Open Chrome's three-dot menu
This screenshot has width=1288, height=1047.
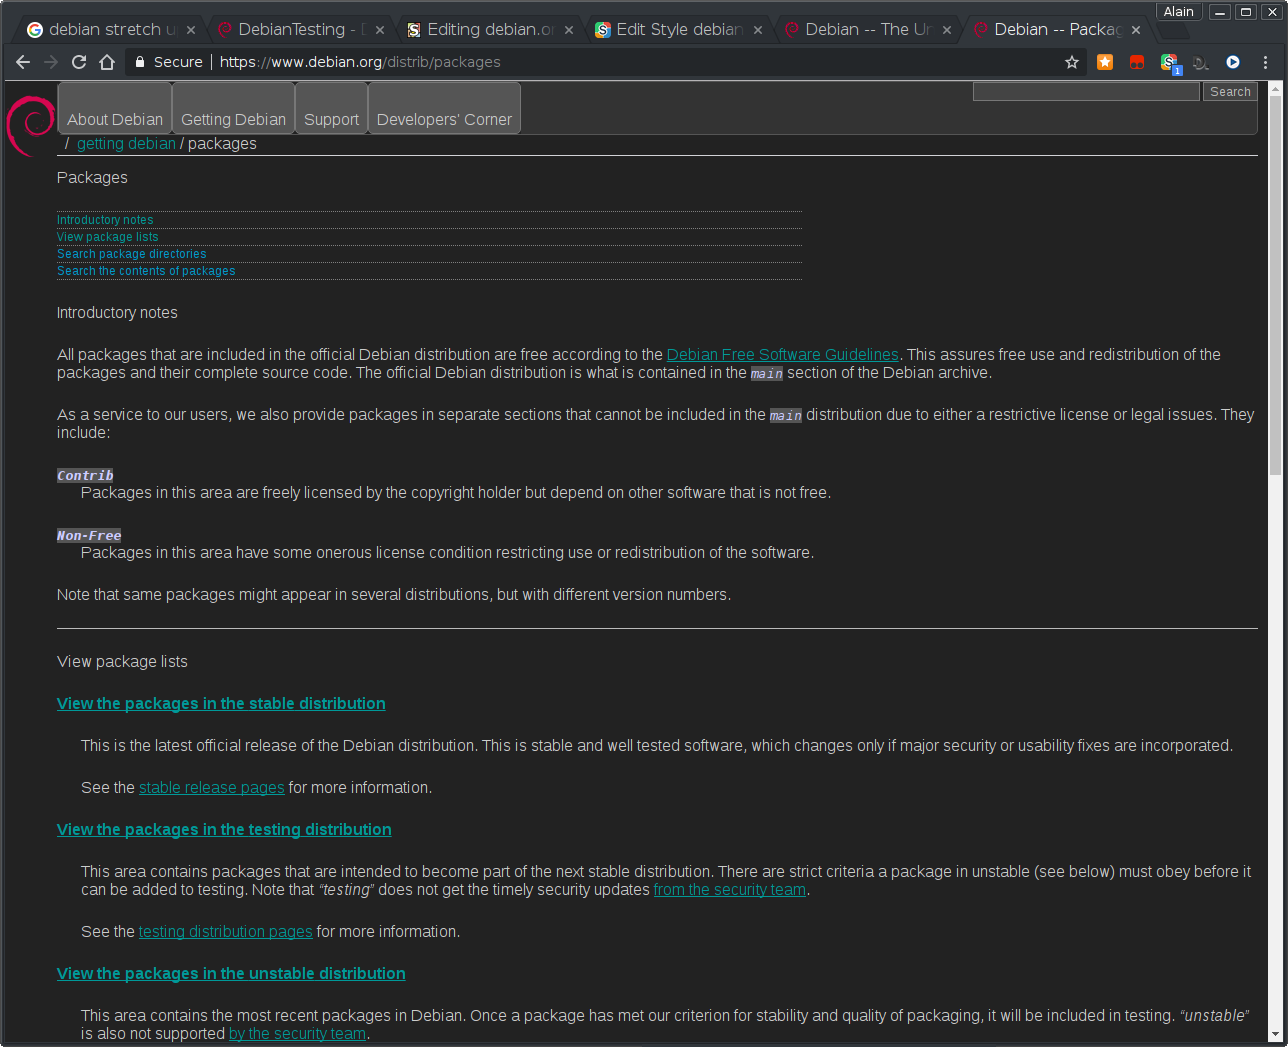[x=1264, y=61]
